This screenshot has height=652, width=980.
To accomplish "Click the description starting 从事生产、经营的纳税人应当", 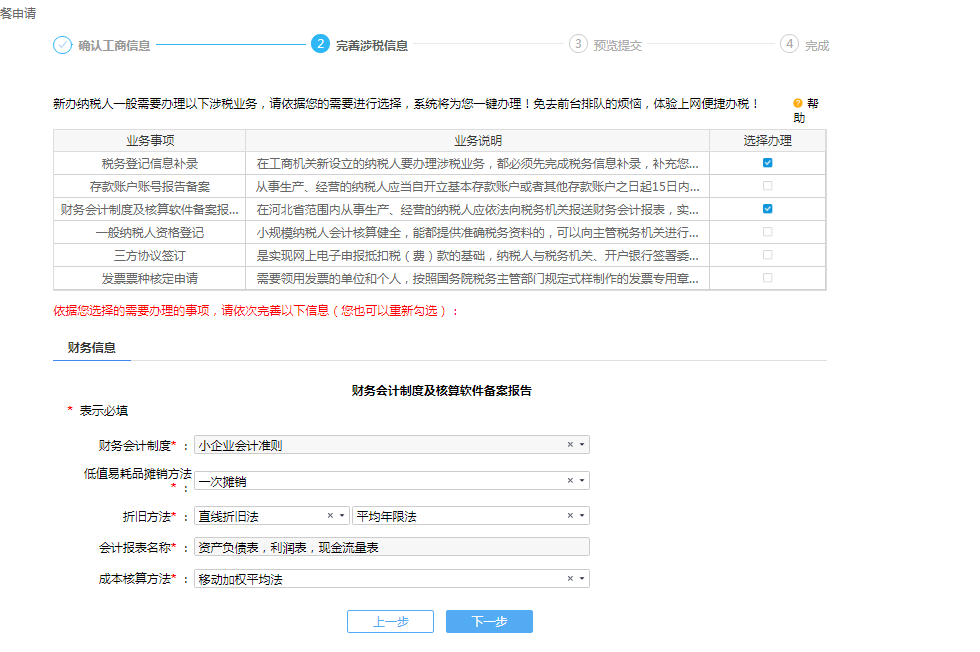I will point(478,187).
